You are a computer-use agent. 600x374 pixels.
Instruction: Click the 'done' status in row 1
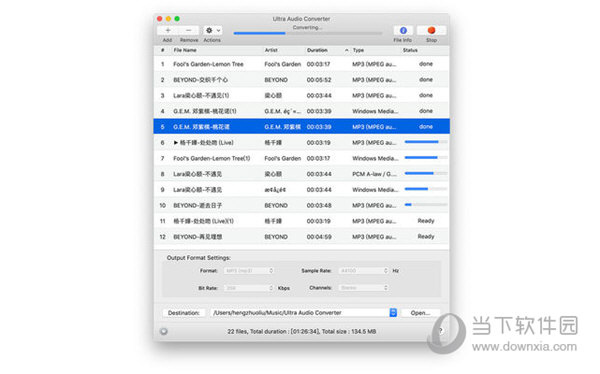click(426, 64)
